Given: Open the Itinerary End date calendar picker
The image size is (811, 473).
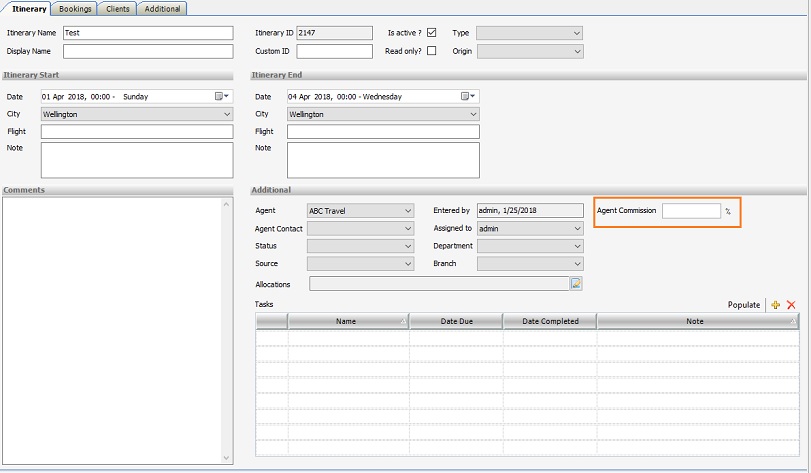Looking at the screenshot, I should click(467, 97).
